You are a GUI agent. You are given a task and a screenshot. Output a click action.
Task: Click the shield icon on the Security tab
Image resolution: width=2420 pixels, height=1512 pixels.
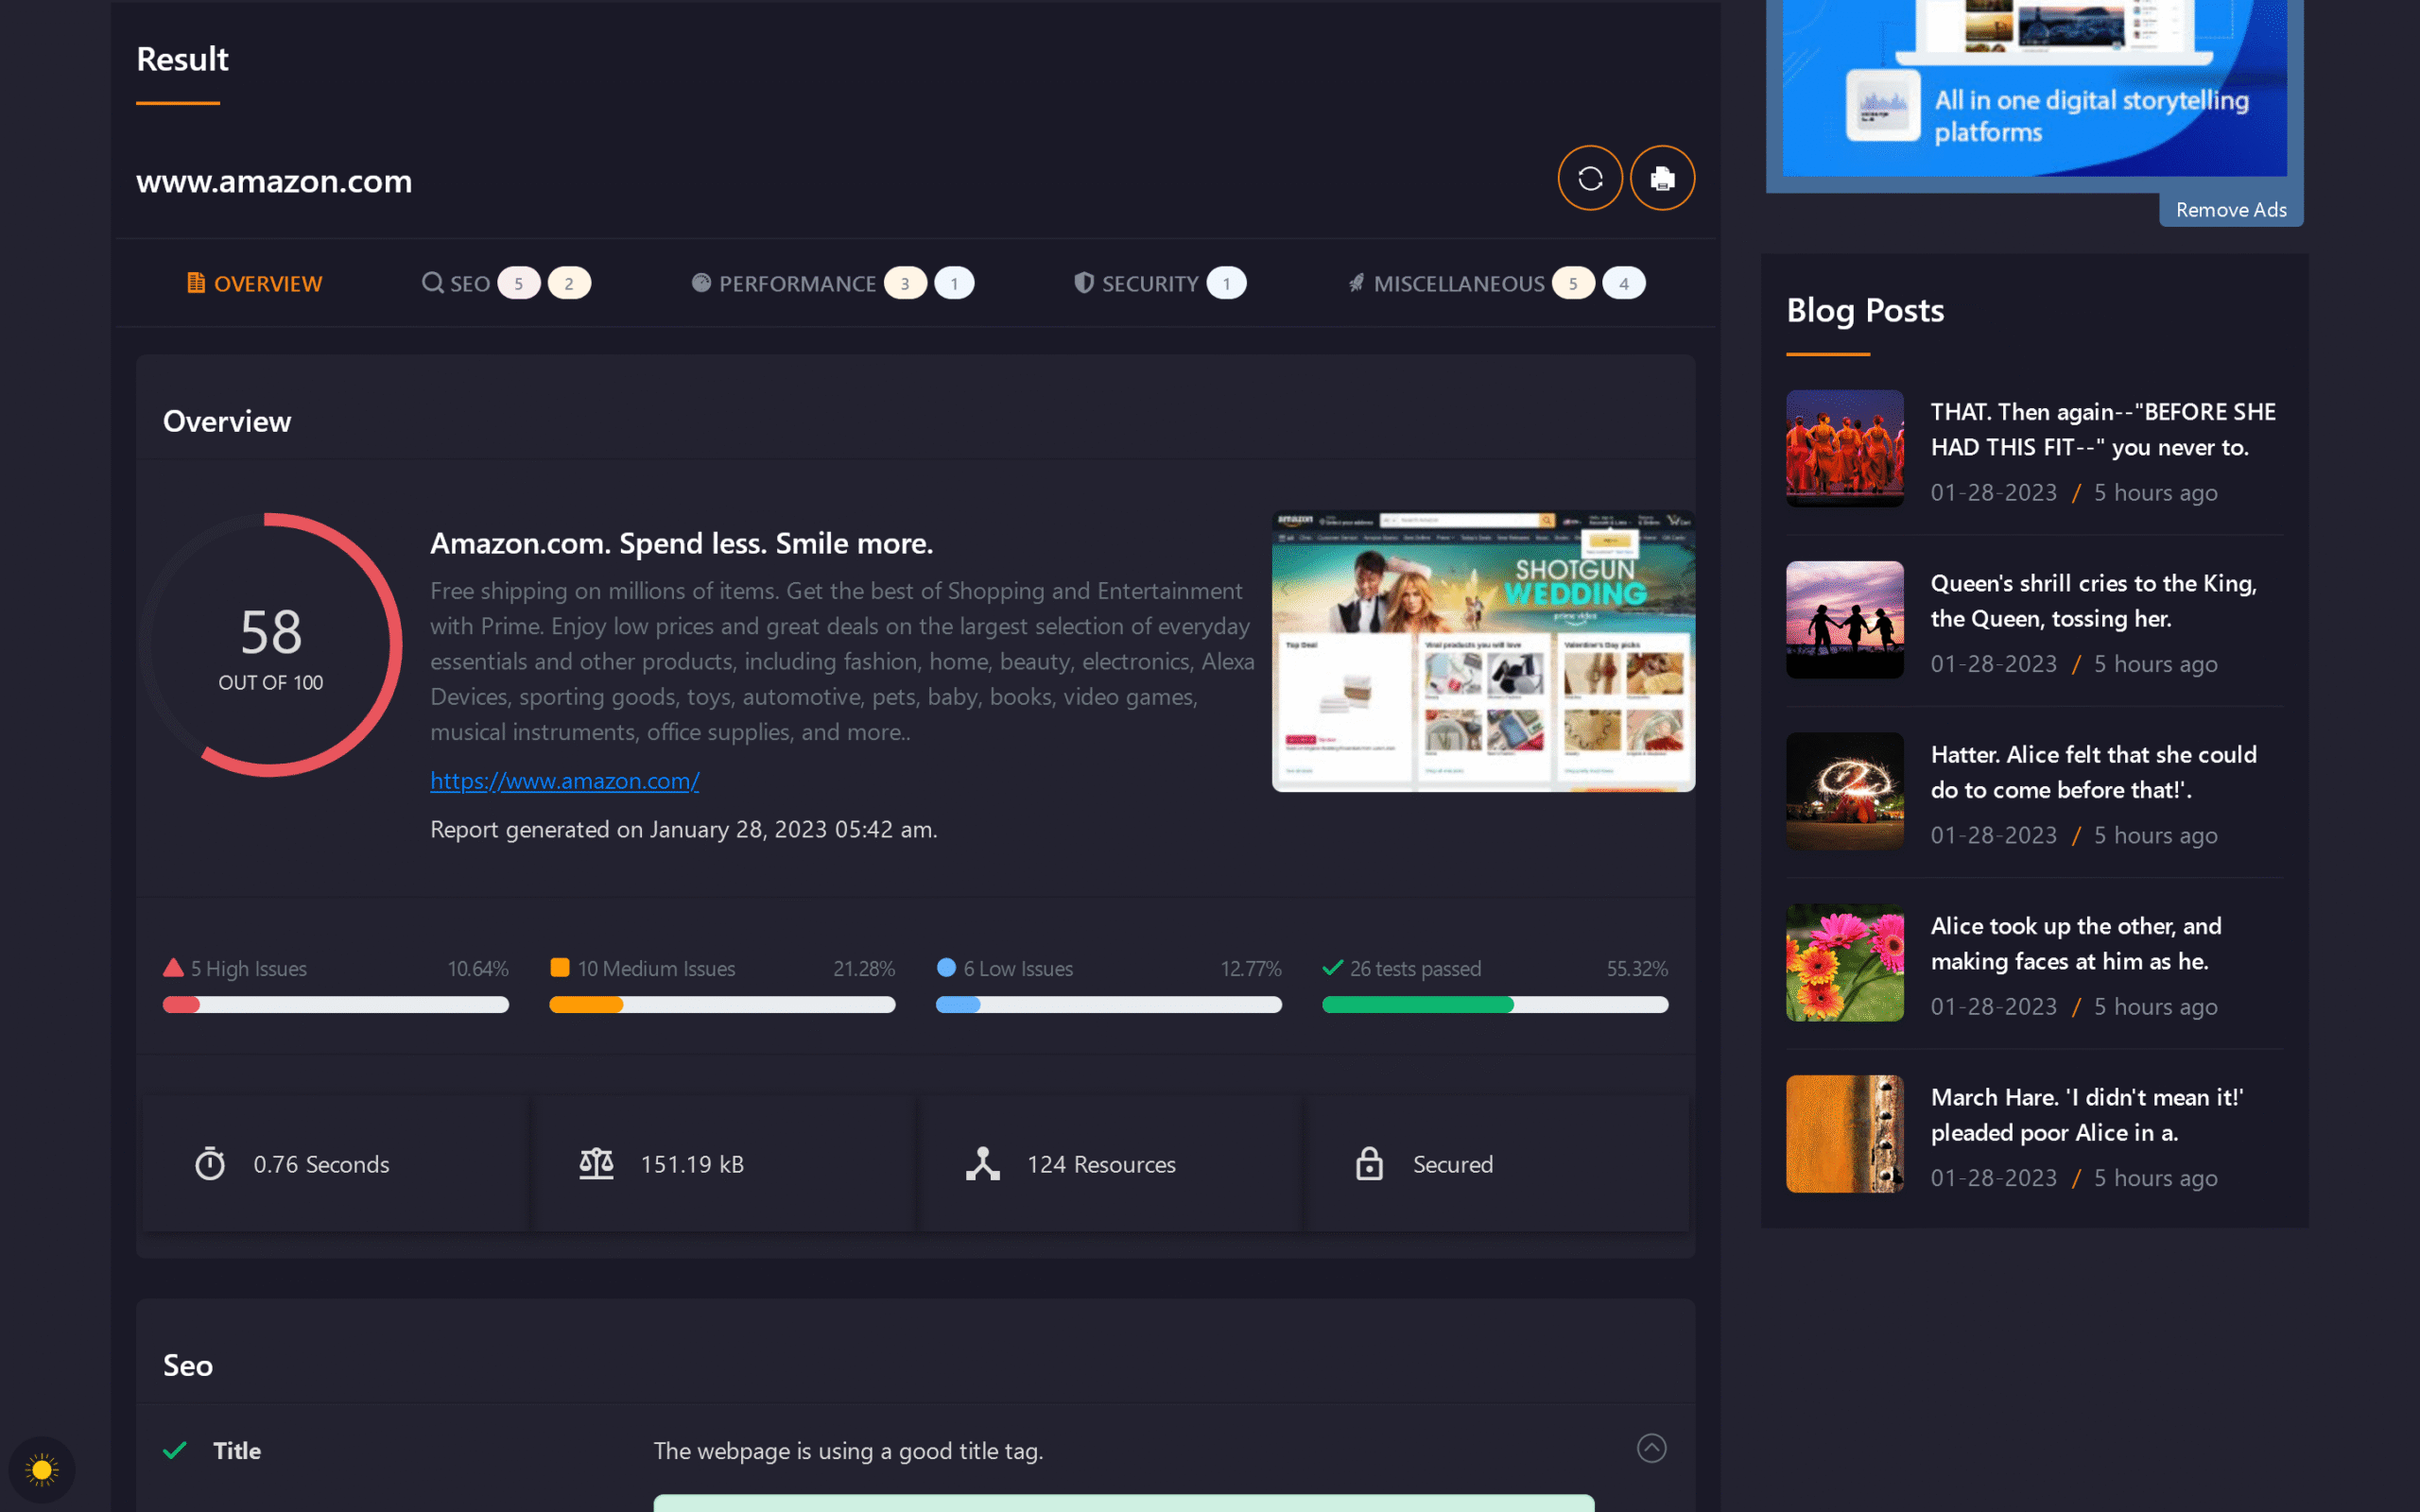pos(1083,283)
